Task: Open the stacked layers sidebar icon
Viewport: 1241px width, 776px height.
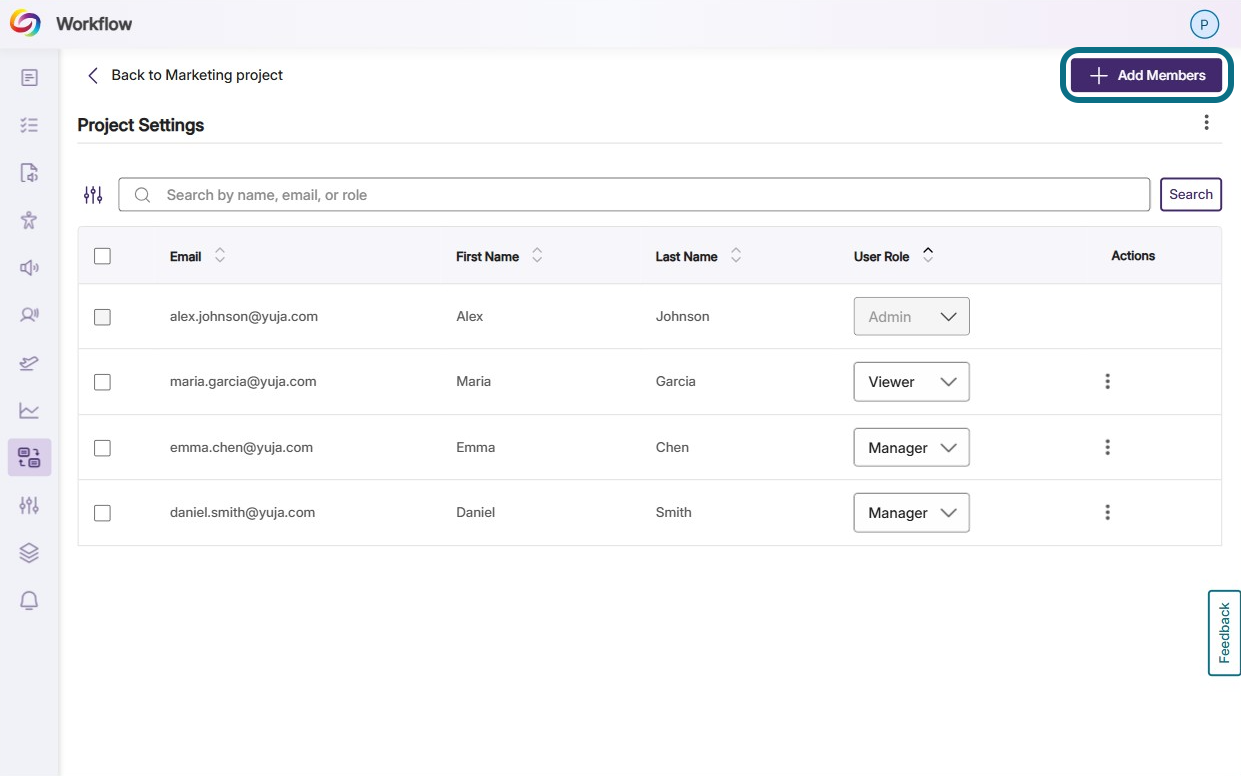Action: tap(29, 552)
